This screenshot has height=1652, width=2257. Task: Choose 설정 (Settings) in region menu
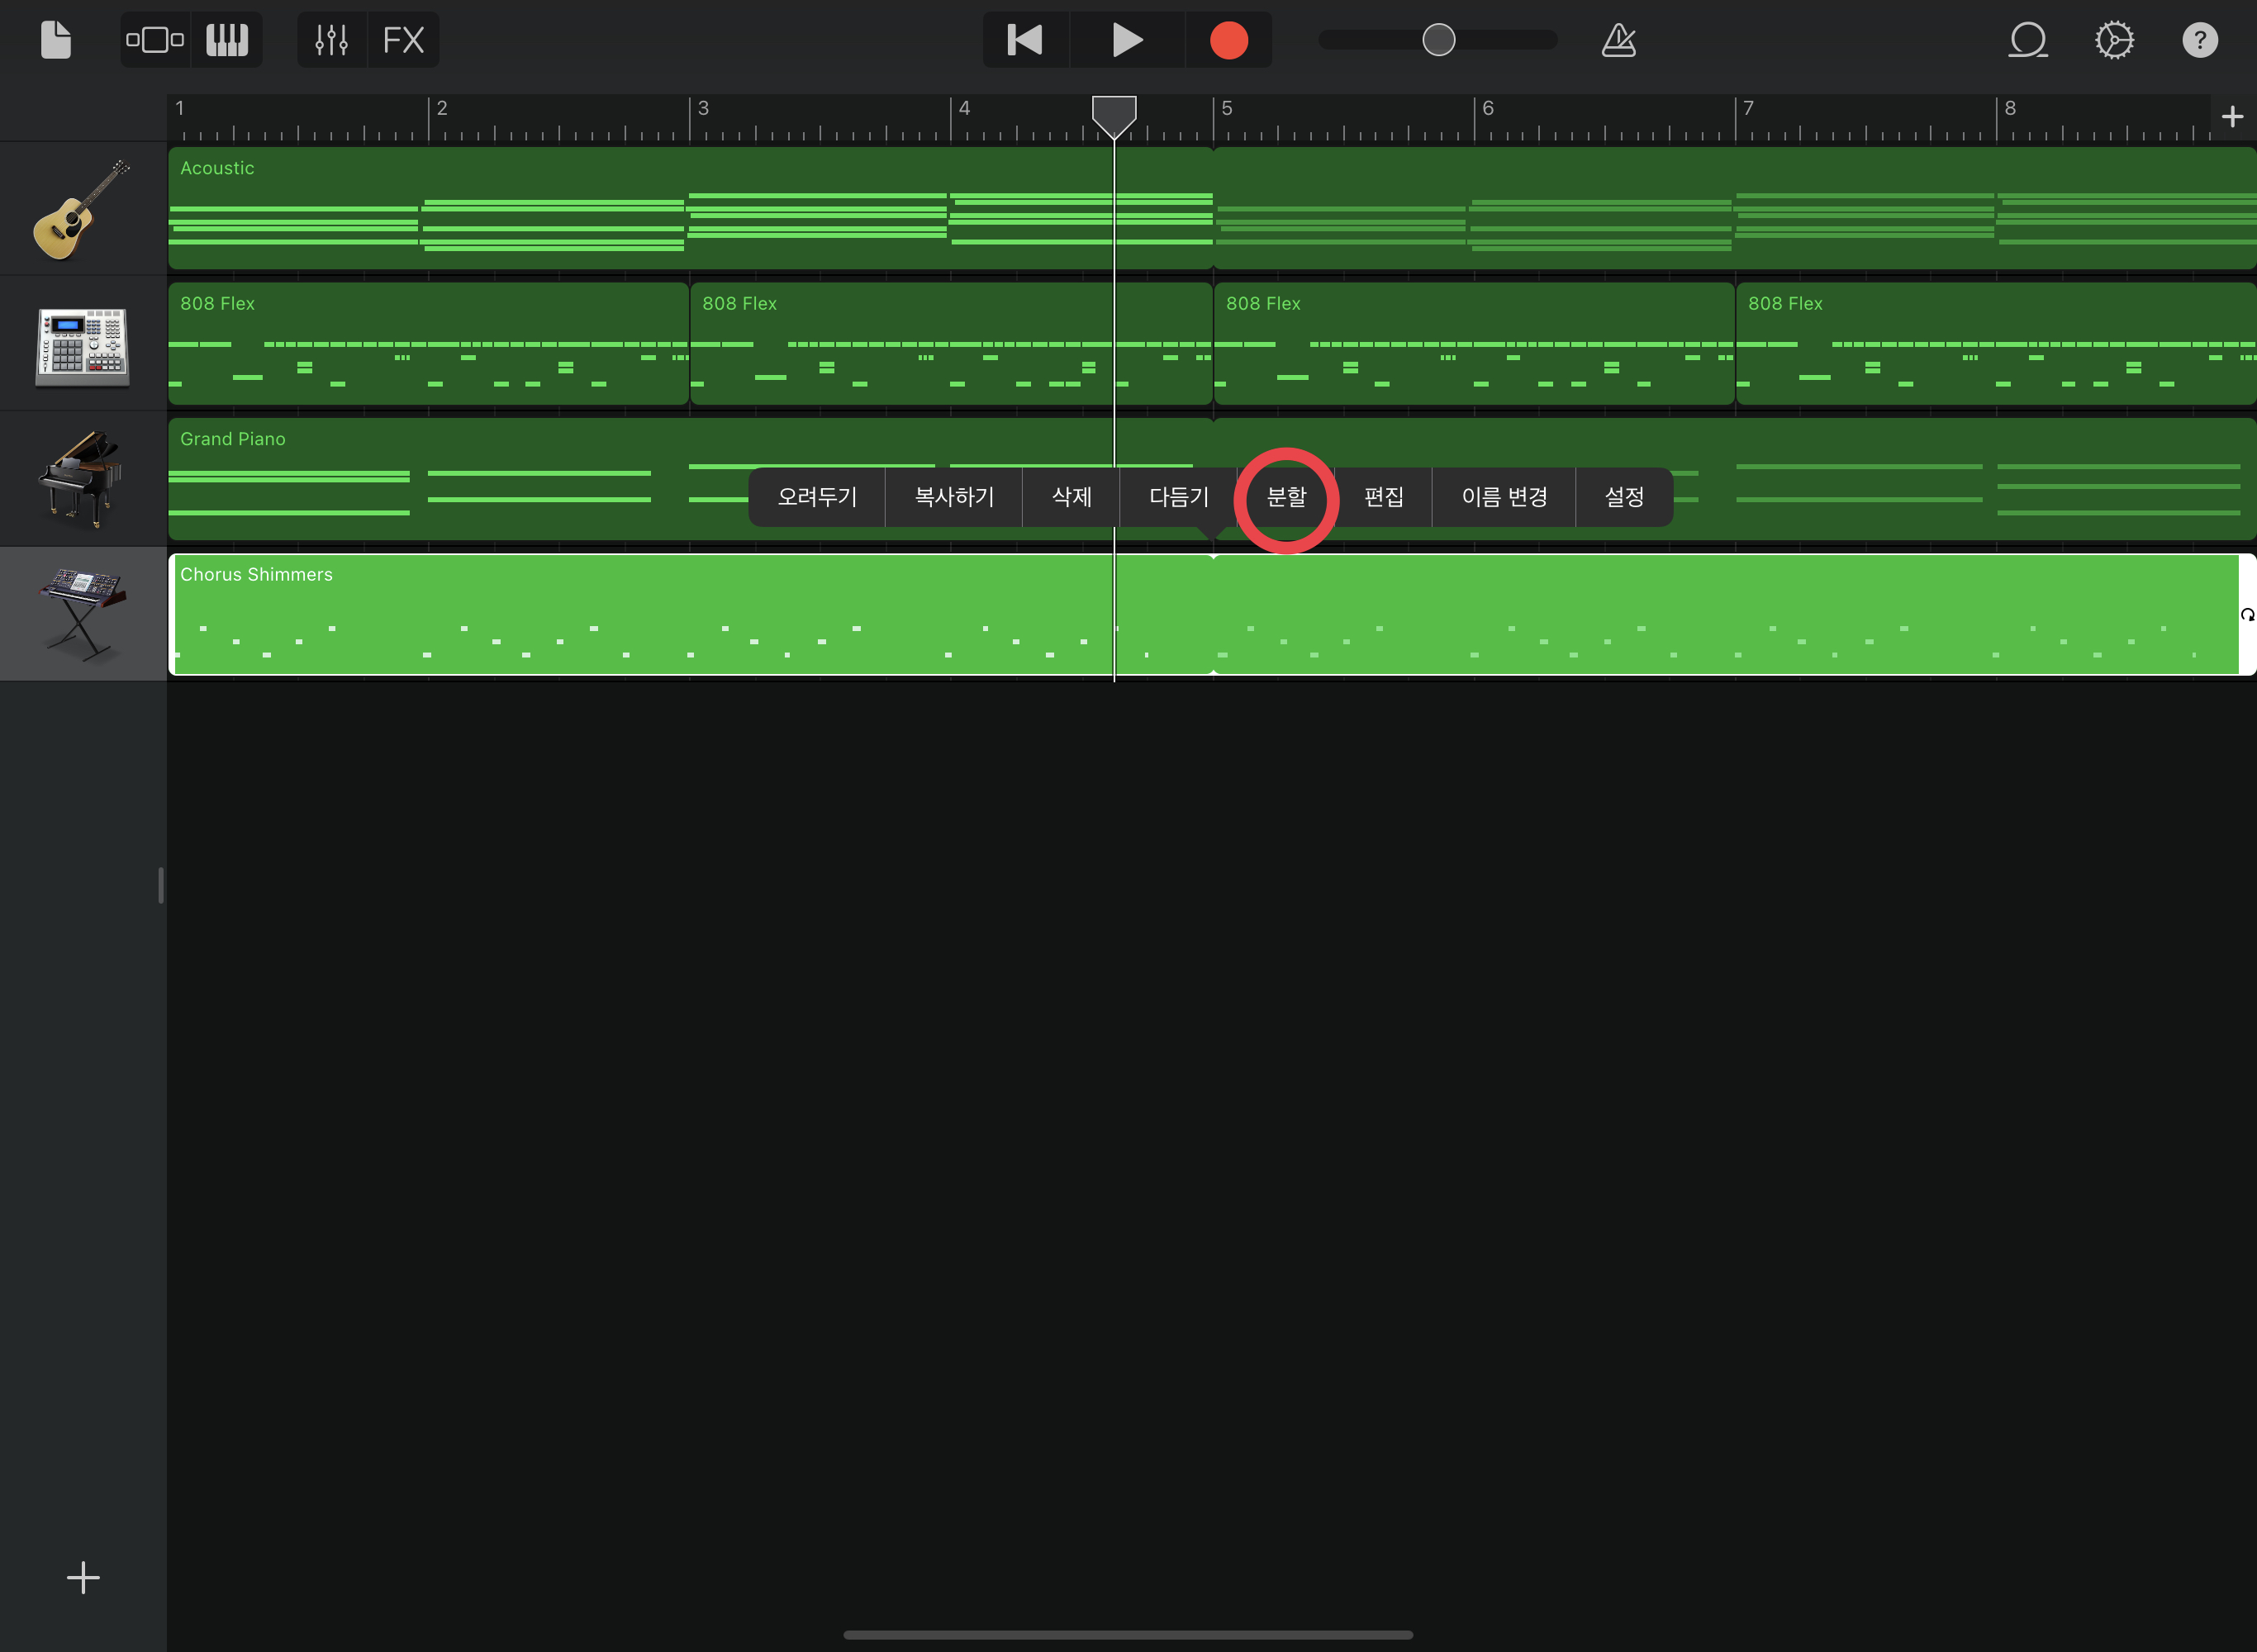pos(1624,497)
